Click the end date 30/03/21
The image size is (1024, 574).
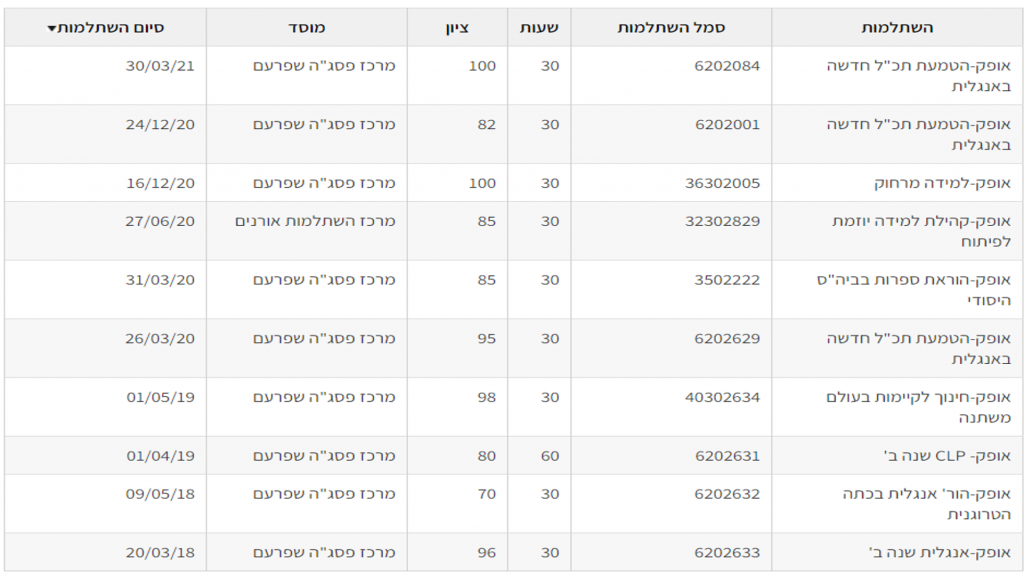click(x=160, y=66)
